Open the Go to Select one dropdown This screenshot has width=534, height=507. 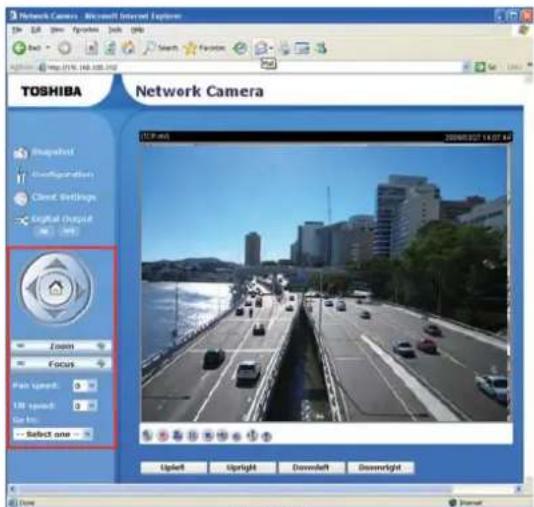pyautogui.click(x=53, y=434)
